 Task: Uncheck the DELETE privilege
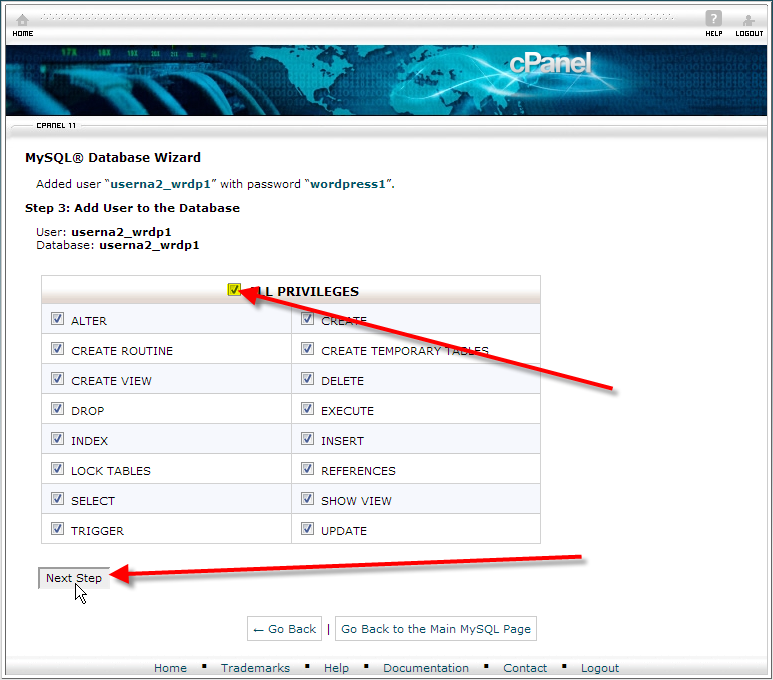click(308, 379)
